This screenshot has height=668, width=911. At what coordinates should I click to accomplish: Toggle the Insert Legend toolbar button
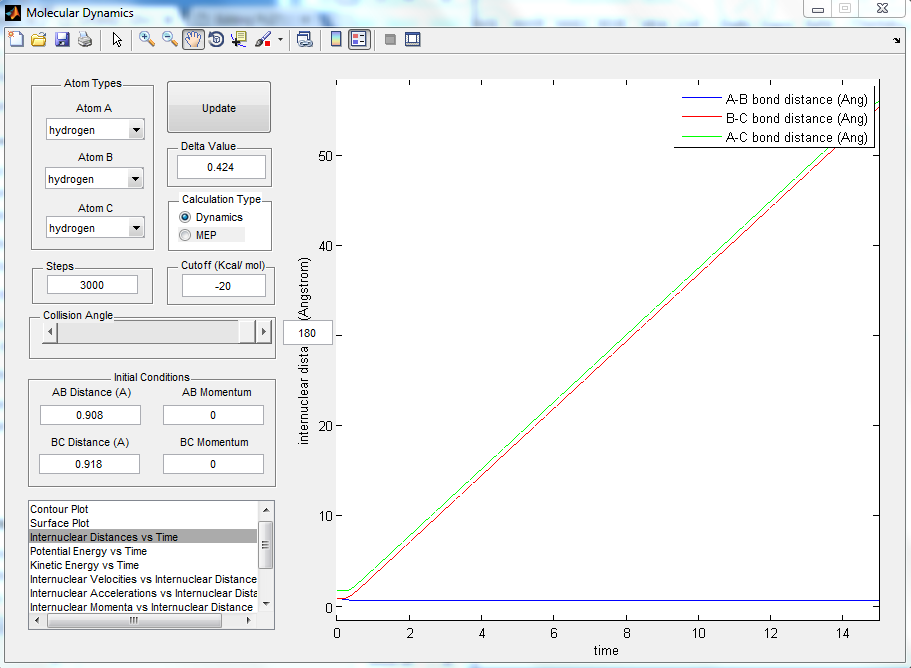(359, 40)
